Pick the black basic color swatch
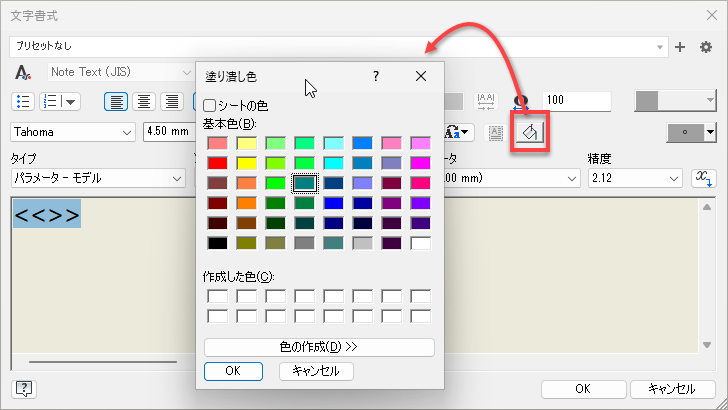The height and width of the screenshot is (410, 728). coord(217,243)
